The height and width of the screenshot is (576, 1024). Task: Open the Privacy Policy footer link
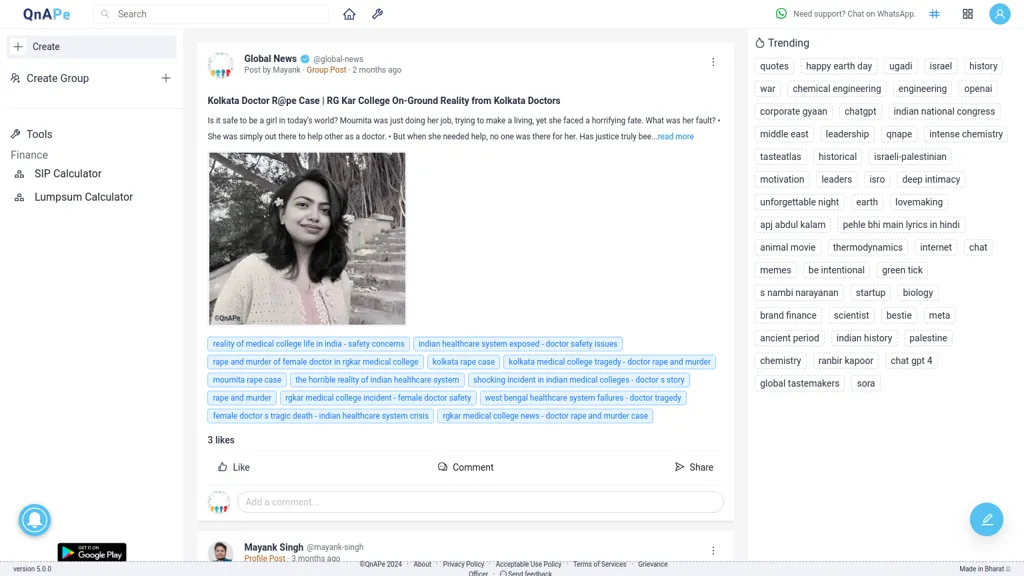coord(463,564)
